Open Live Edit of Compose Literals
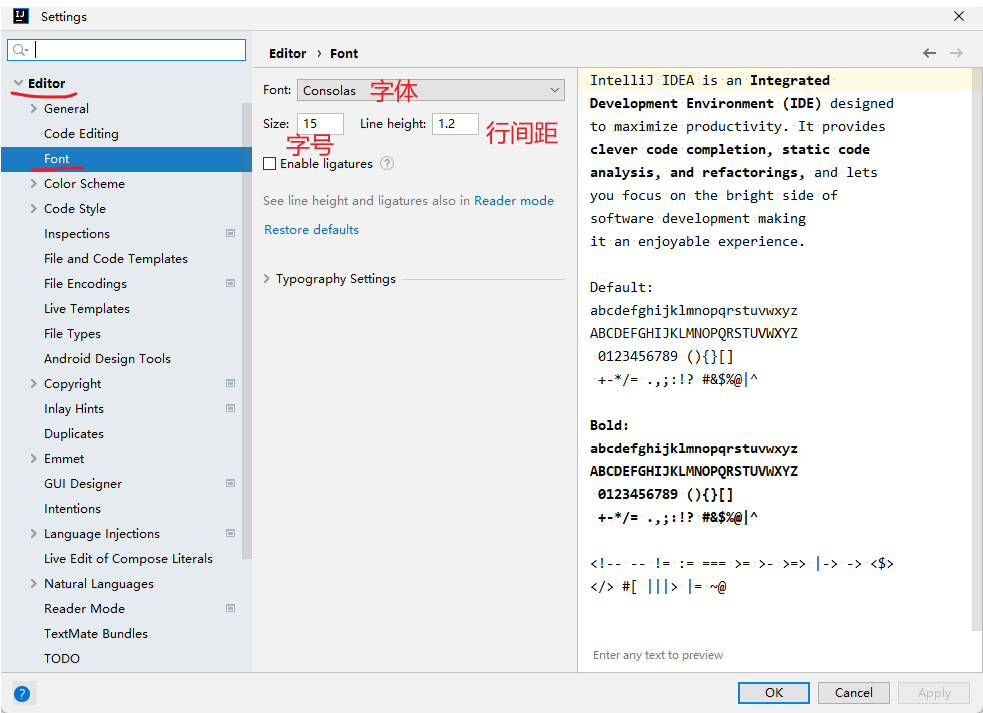This screenshot has width=983, height=713. coord(129,558)
